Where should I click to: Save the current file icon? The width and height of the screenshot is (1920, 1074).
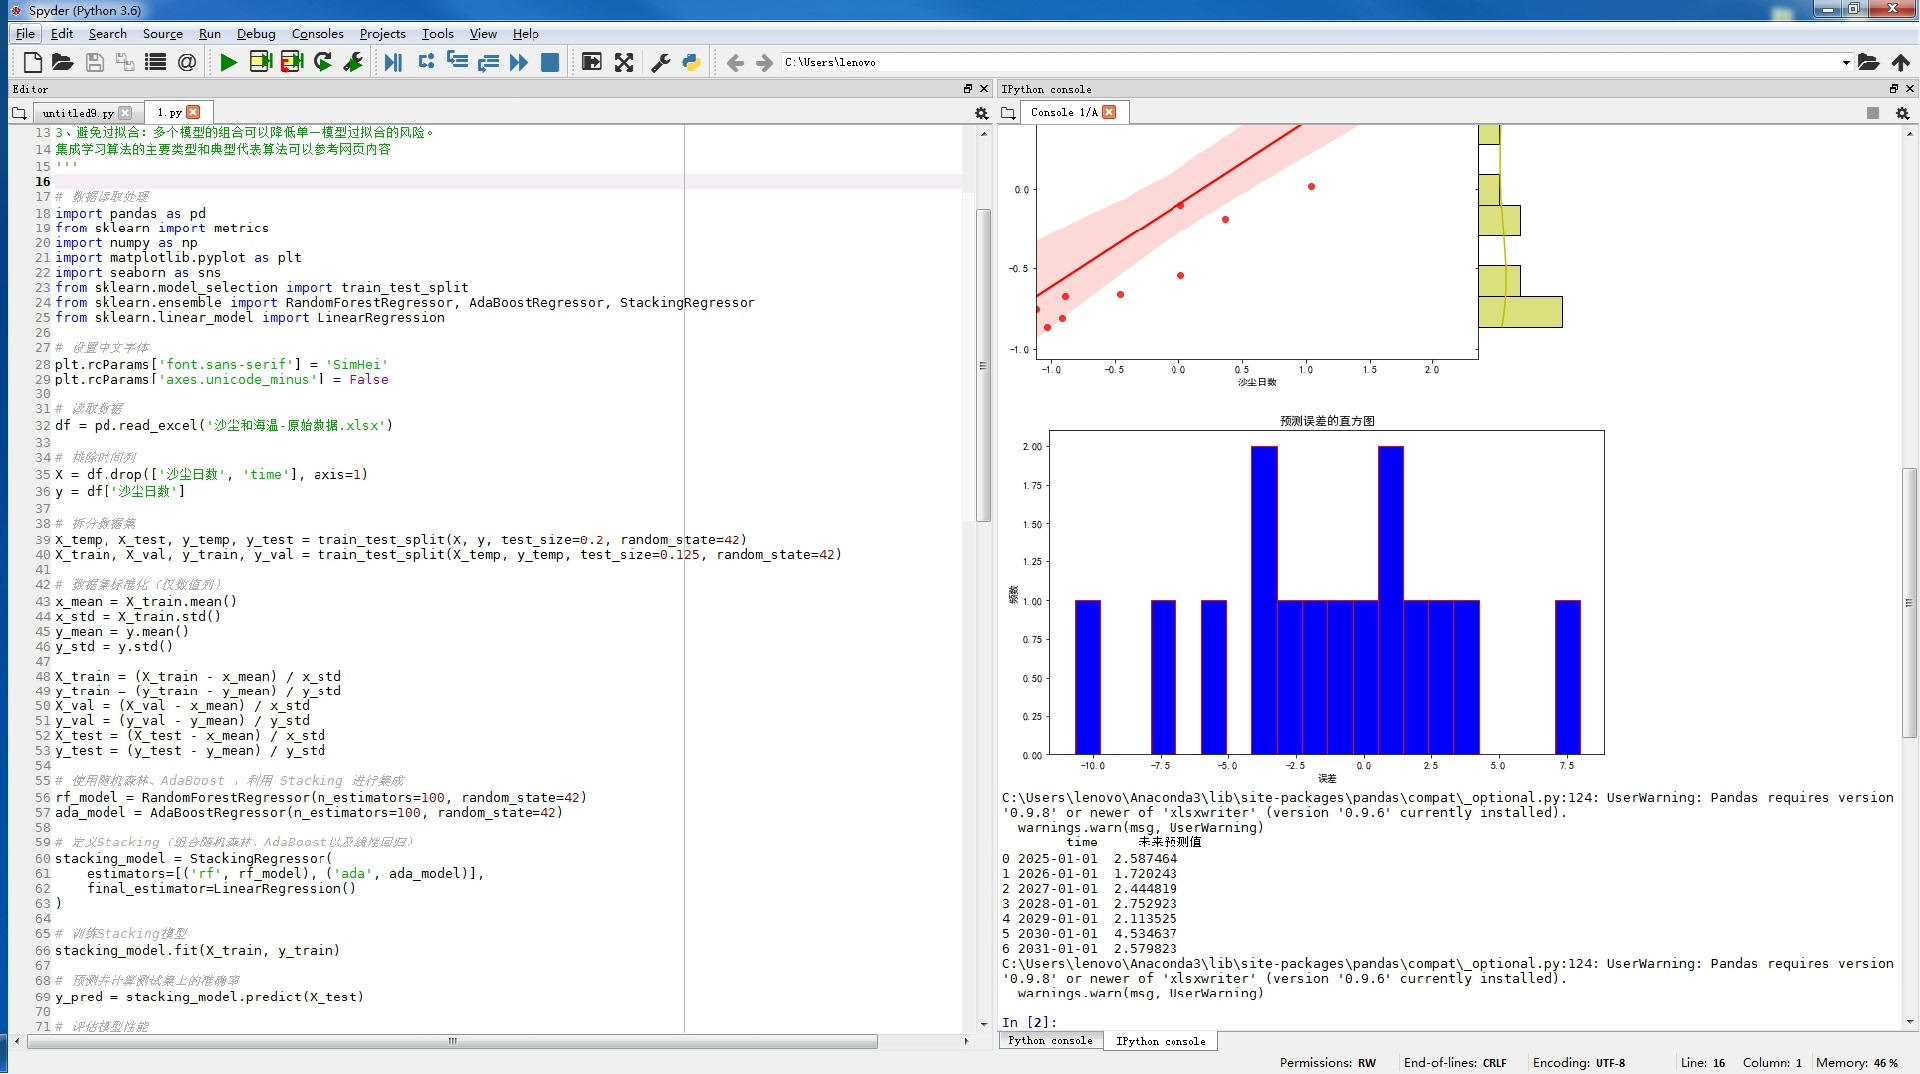94,62
